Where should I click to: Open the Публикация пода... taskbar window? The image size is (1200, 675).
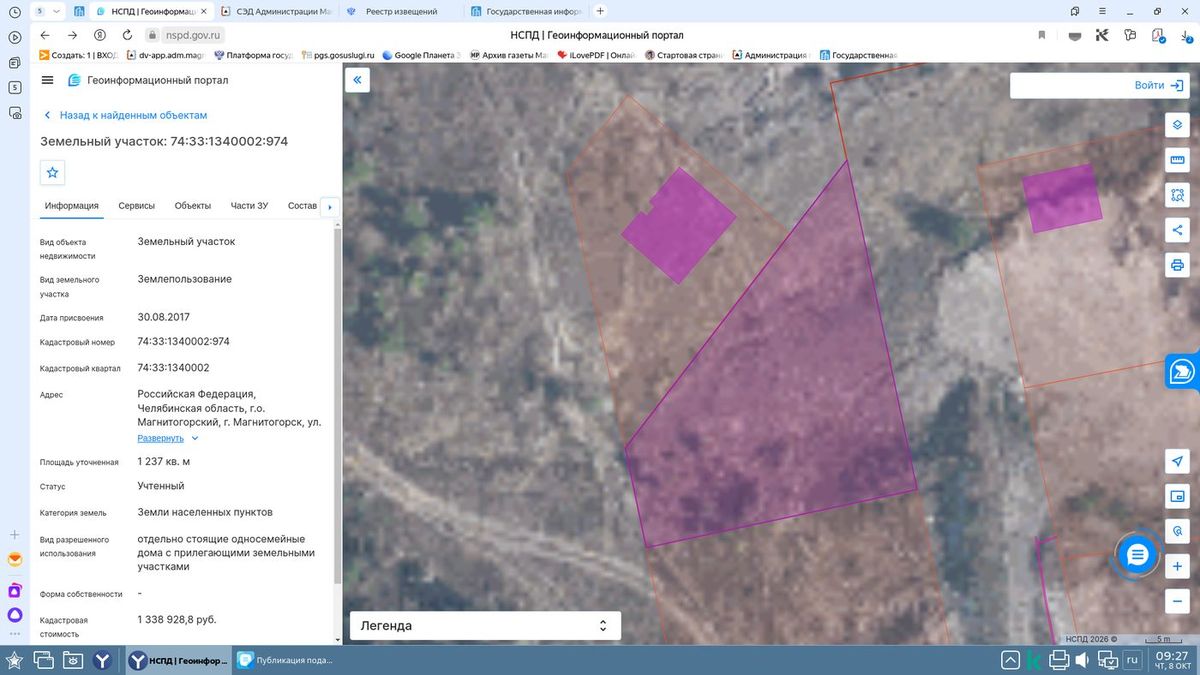285,660
